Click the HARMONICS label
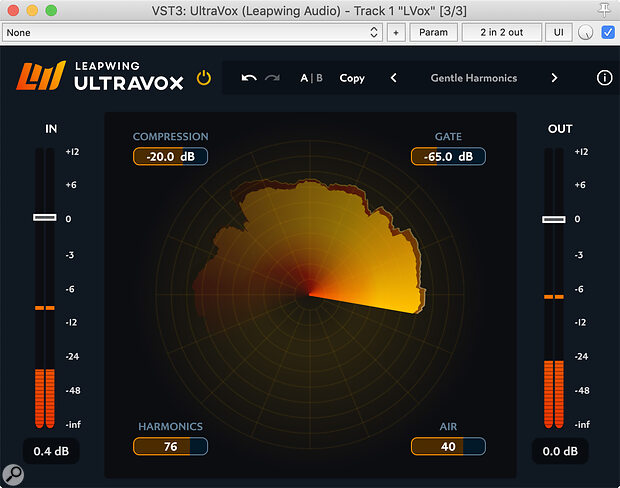Screen dimensions: 620x488 pos(170,426)
